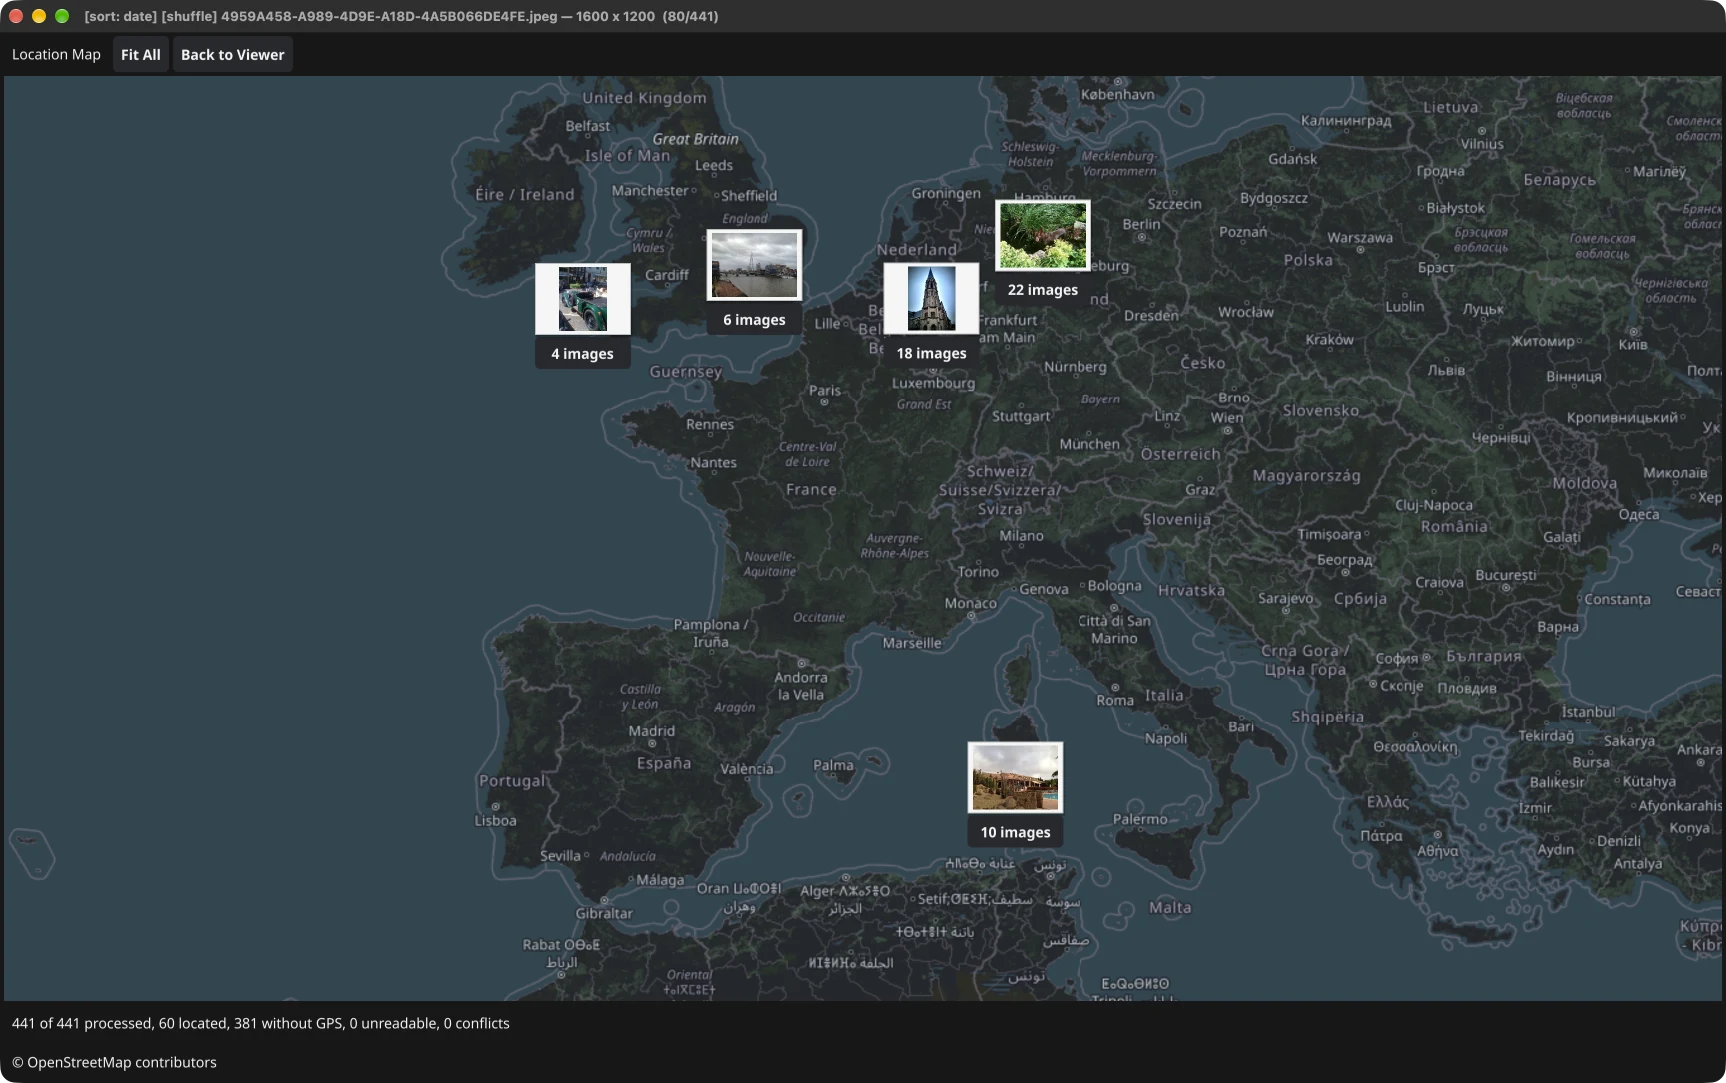Click the Gibraltar label on map
Viewport: 1726px width, 1083px height.
coord(604,913)
